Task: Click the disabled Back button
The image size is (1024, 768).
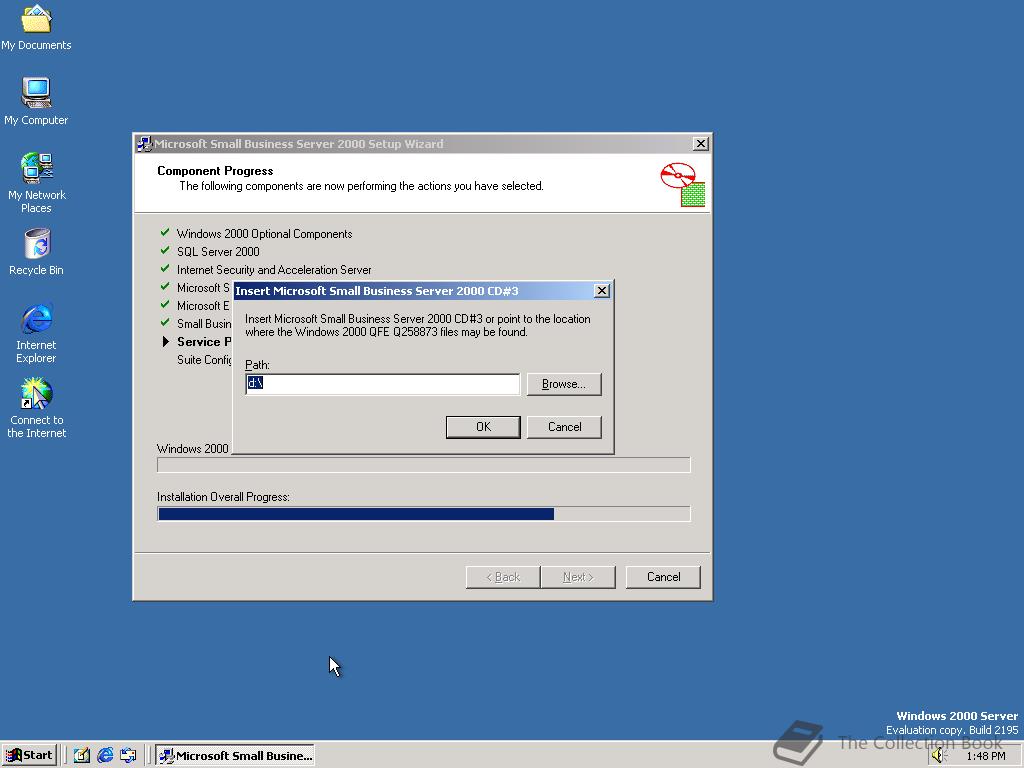Action: click(503, 577)
